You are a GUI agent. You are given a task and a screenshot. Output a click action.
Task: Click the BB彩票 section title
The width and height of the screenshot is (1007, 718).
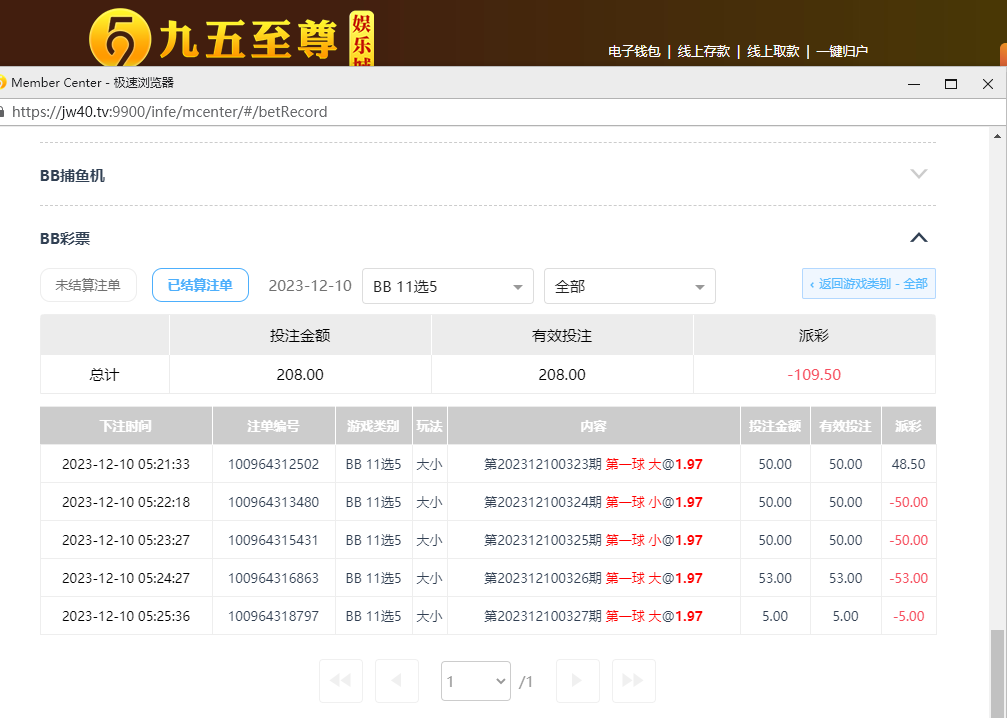coord(65,238)
